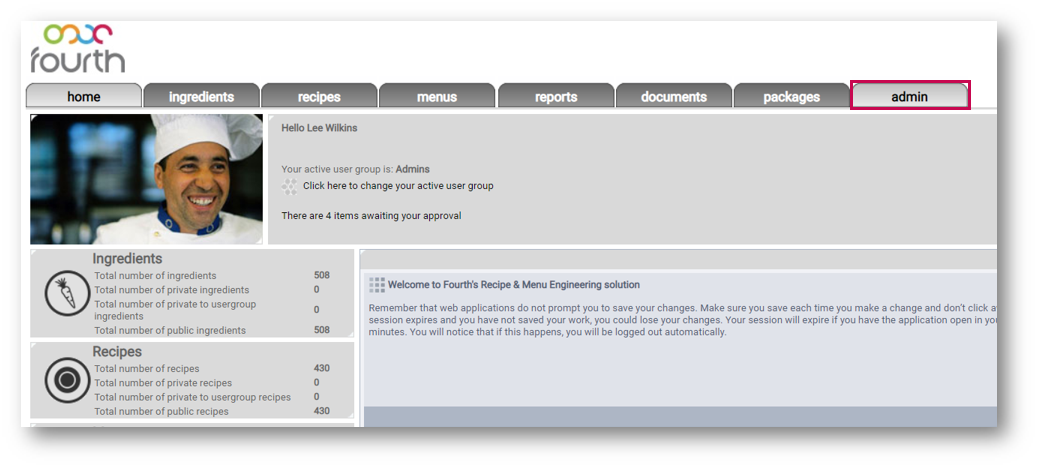Viewport: 1039px width, 469px height.
Task: Click Total number of public recipes row
Action: (212, 411)
